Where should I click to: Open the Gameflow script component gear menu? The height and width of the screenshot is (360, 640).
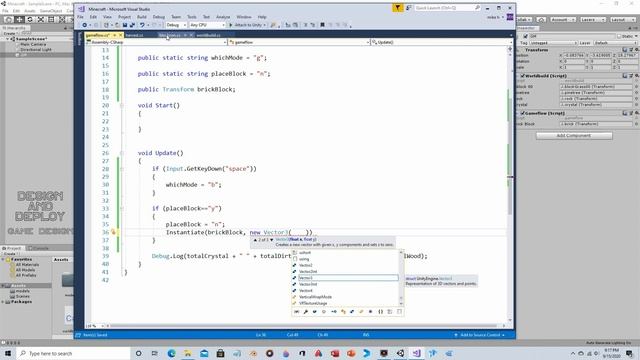click(x=636, y=113)
